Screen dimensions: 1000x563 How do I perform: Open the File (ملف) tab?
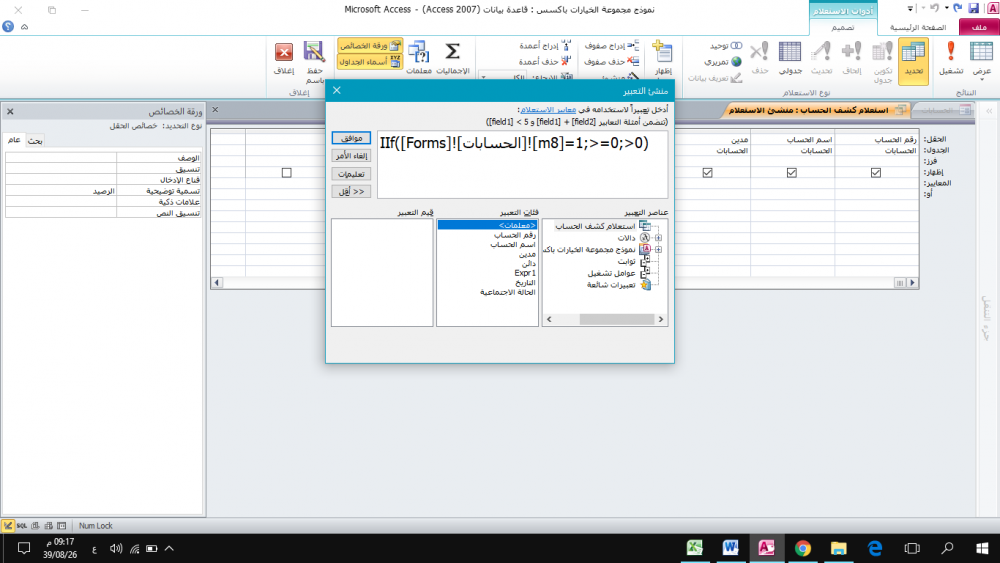(x=979, y=27)
